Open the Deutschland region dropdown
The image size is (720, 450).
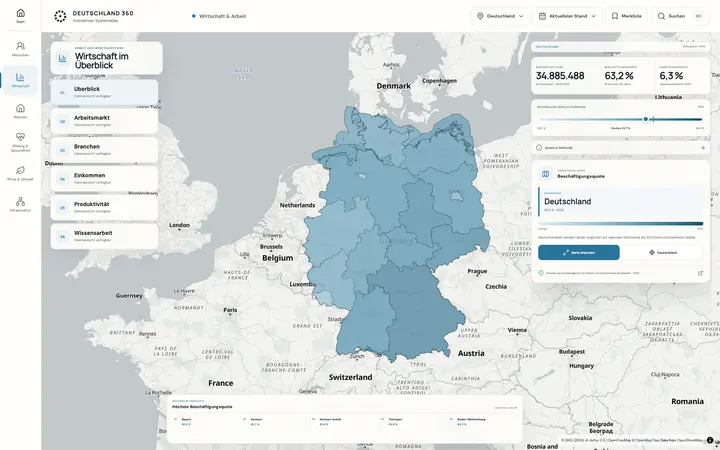click(x=500, y=16)
